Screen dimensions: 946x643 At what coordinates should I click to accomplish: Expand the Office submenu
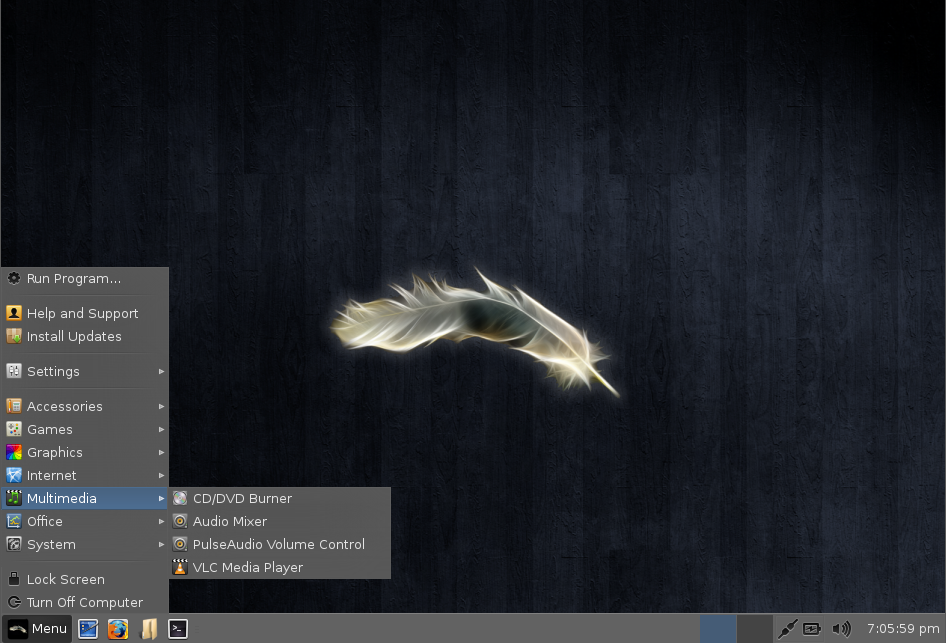[84, 521]
